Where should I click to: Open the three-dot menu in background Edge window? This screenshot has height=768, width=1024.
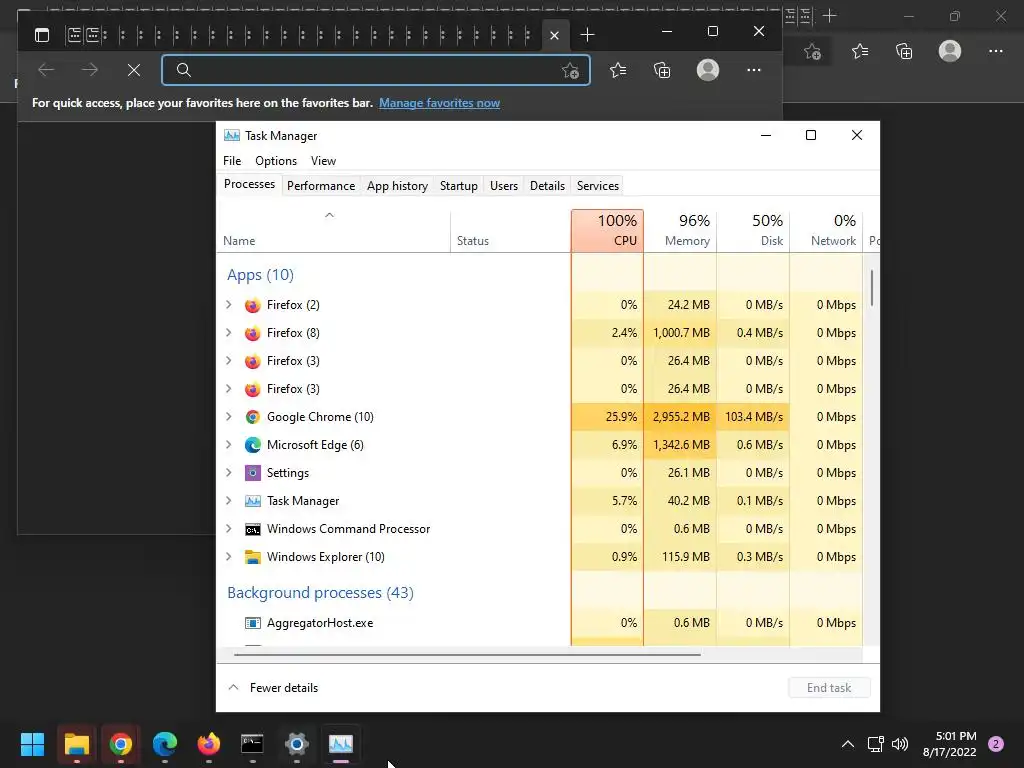tap(995, 51)
